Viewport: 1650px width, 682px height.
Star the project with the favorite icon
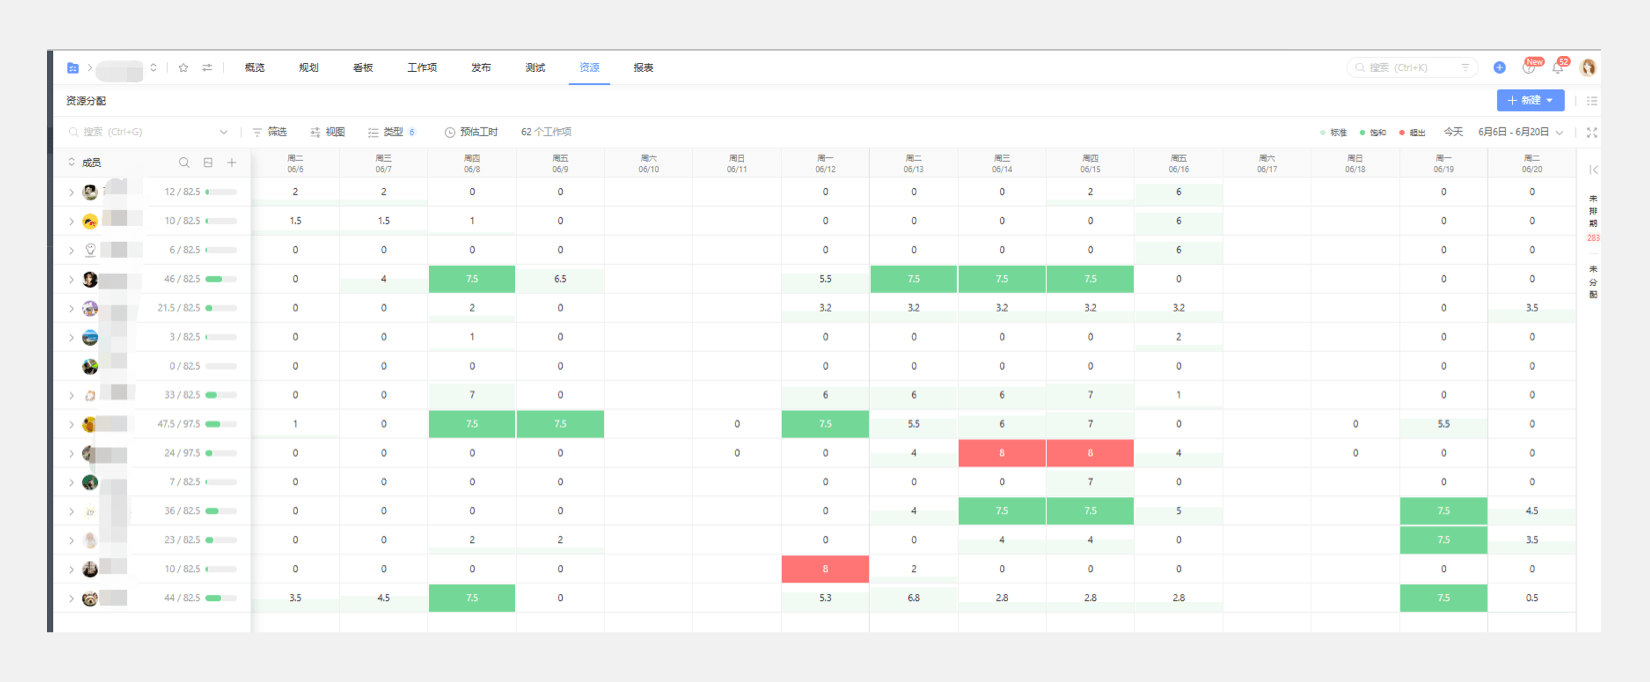pyautogui.click(x=183, y=68)
